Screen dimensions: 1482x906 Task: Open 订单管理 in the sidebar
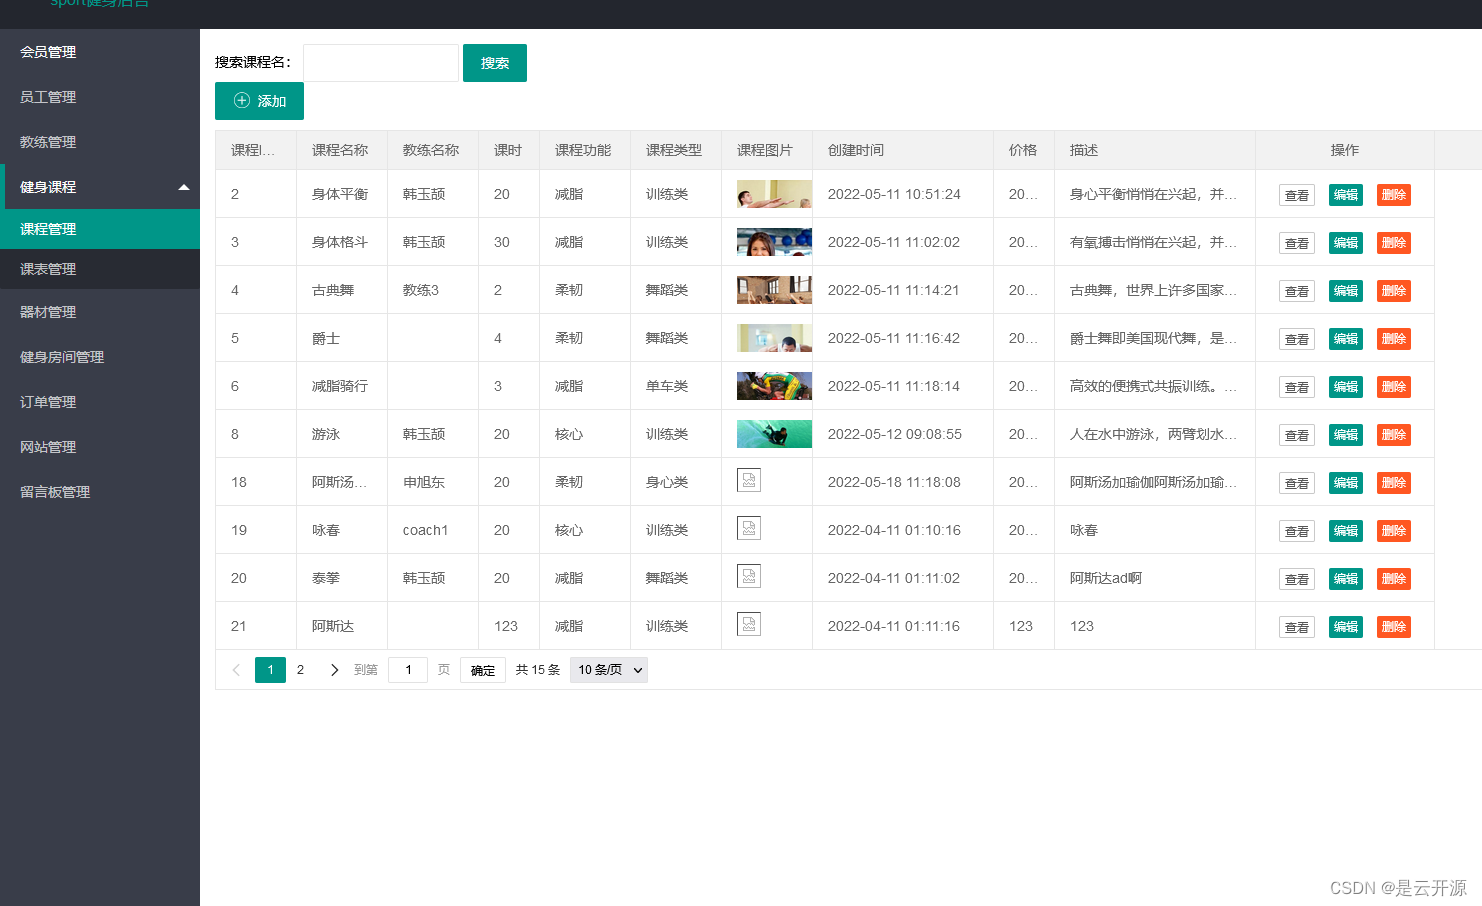[48, 402]
